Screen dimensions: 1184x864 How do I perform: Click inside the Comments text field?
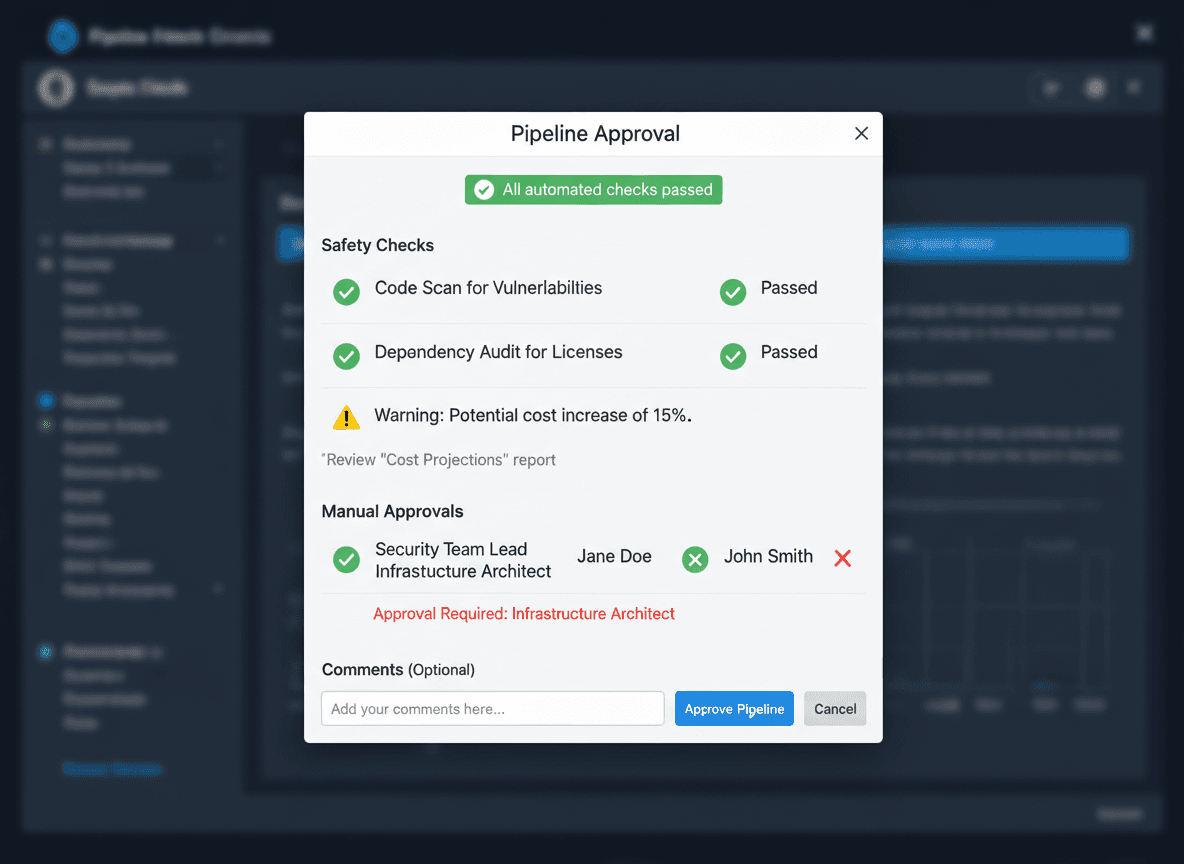pos(492,708)
